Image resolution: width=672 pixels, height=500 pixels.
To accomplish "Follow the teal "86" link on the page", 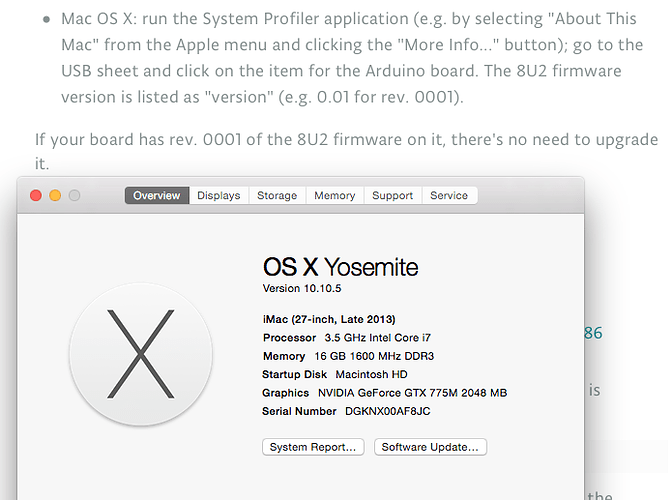I will (593, 333).
